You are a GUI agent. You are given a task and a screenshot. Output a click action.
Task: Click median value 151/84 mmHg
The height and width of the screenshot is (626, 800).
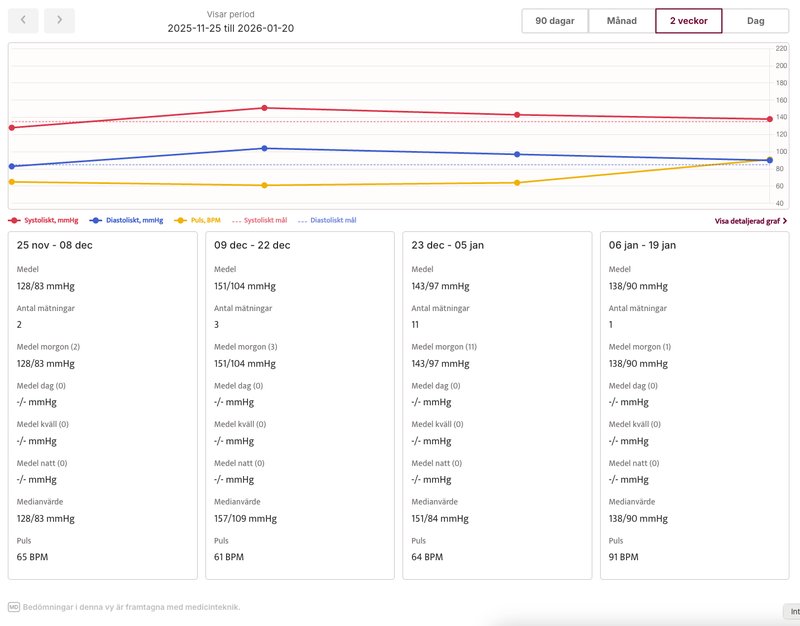440,518
